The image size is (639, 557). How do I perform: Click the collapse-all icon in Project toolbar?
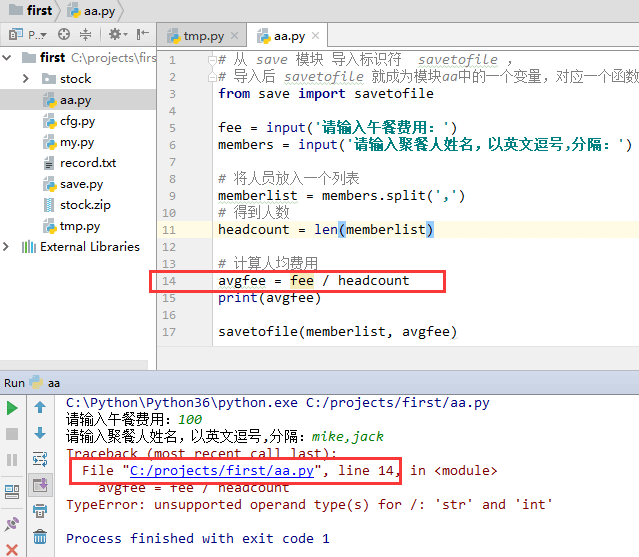86,34
